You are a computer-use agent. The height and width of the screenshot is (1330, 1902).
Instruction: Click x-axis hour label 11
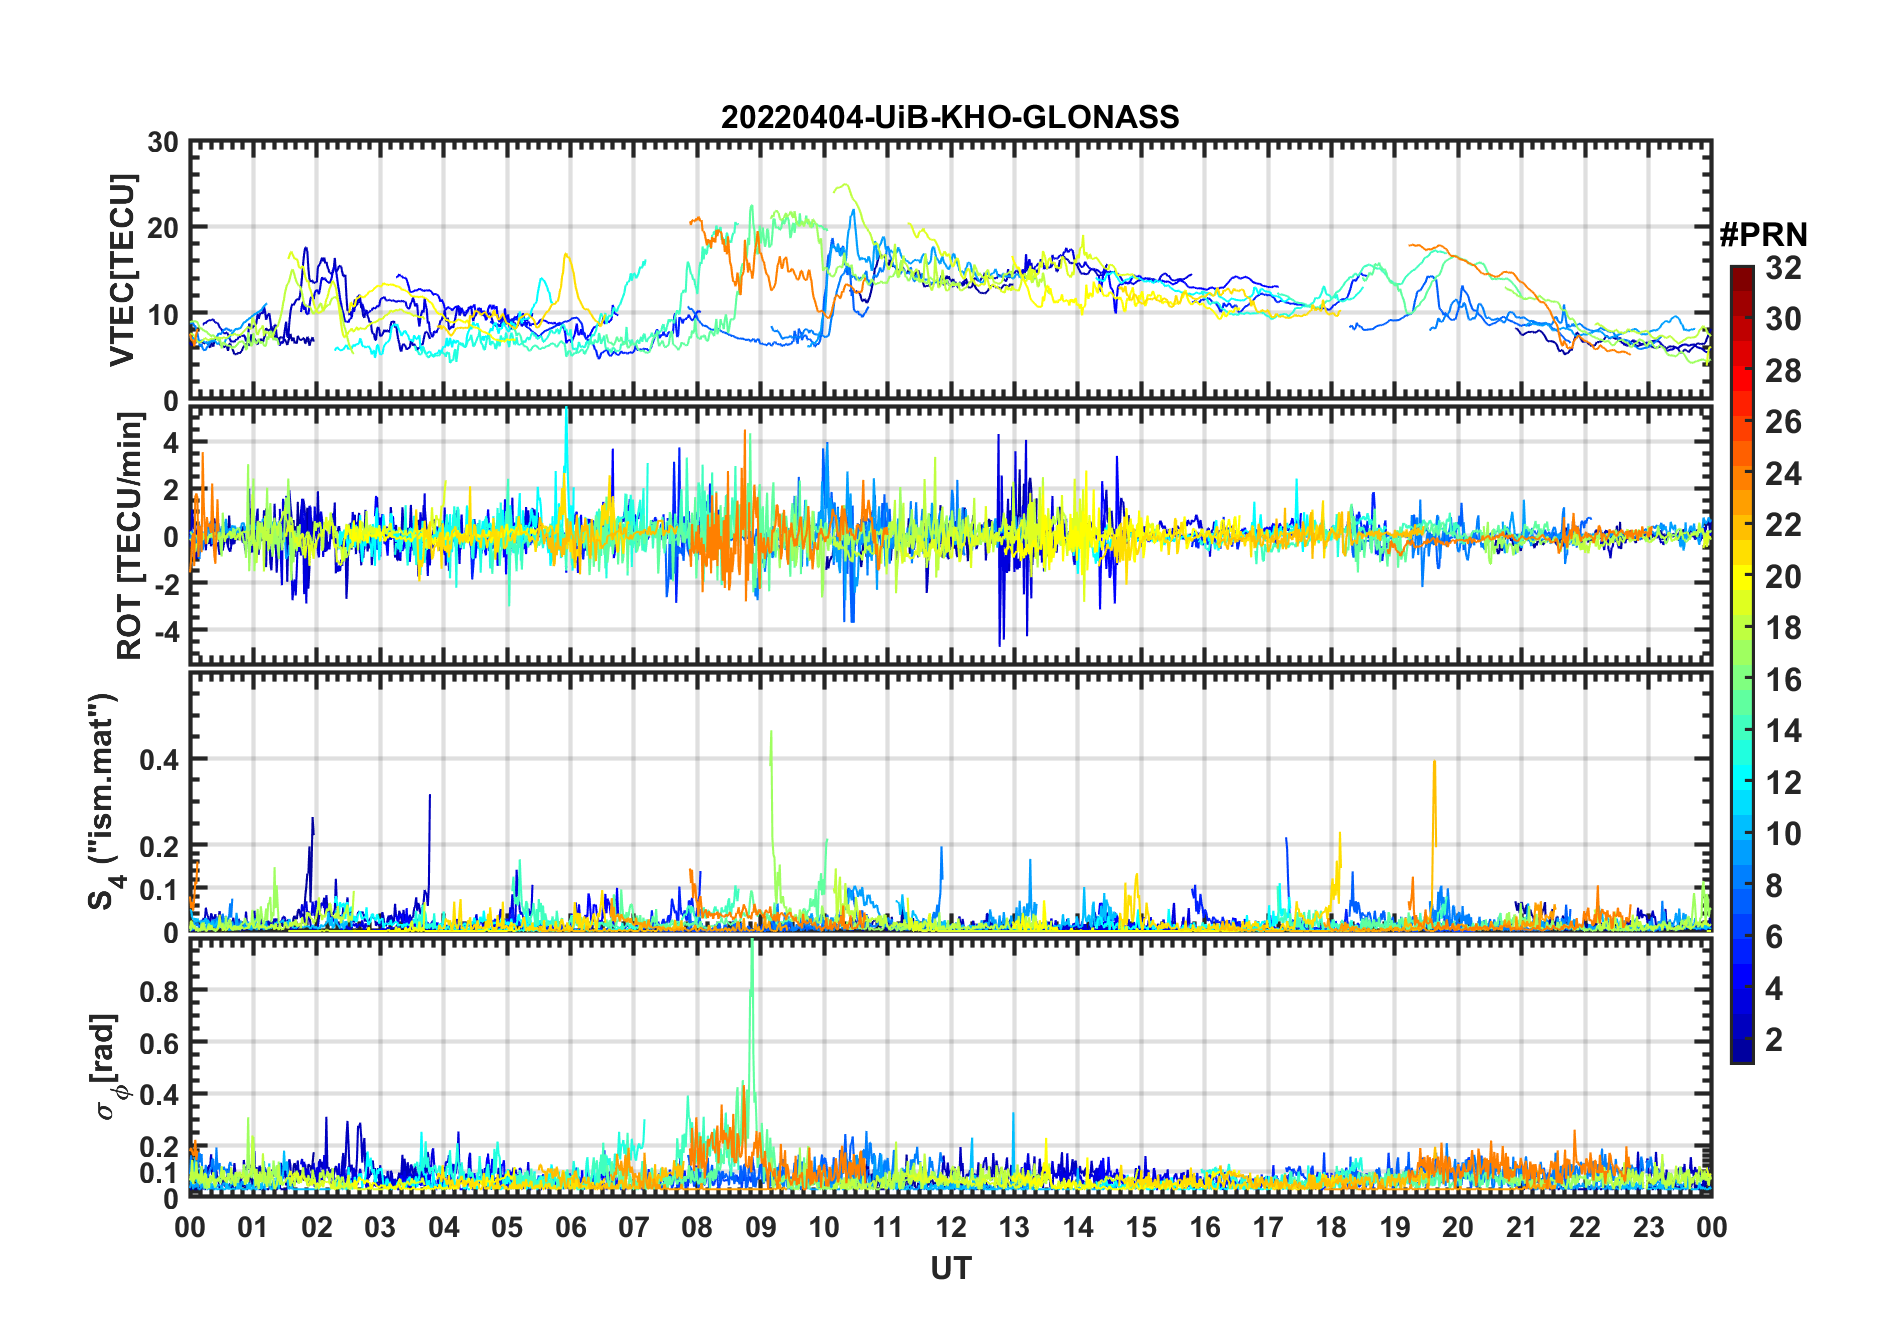(x=887, y=1227)
